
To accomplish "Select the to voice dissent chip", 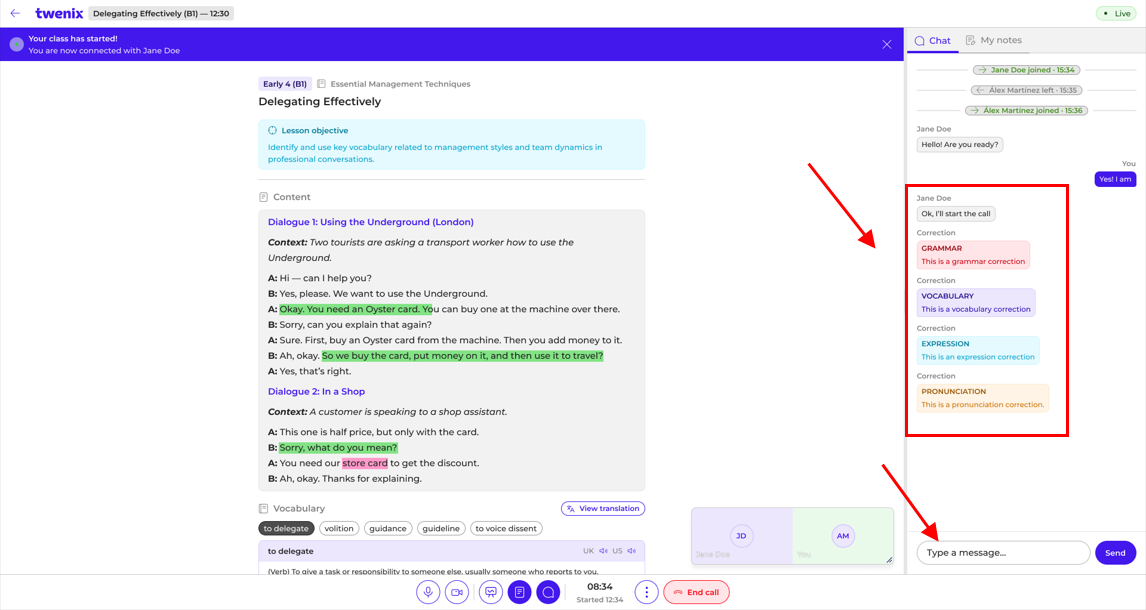I will (x=506, y=528).
